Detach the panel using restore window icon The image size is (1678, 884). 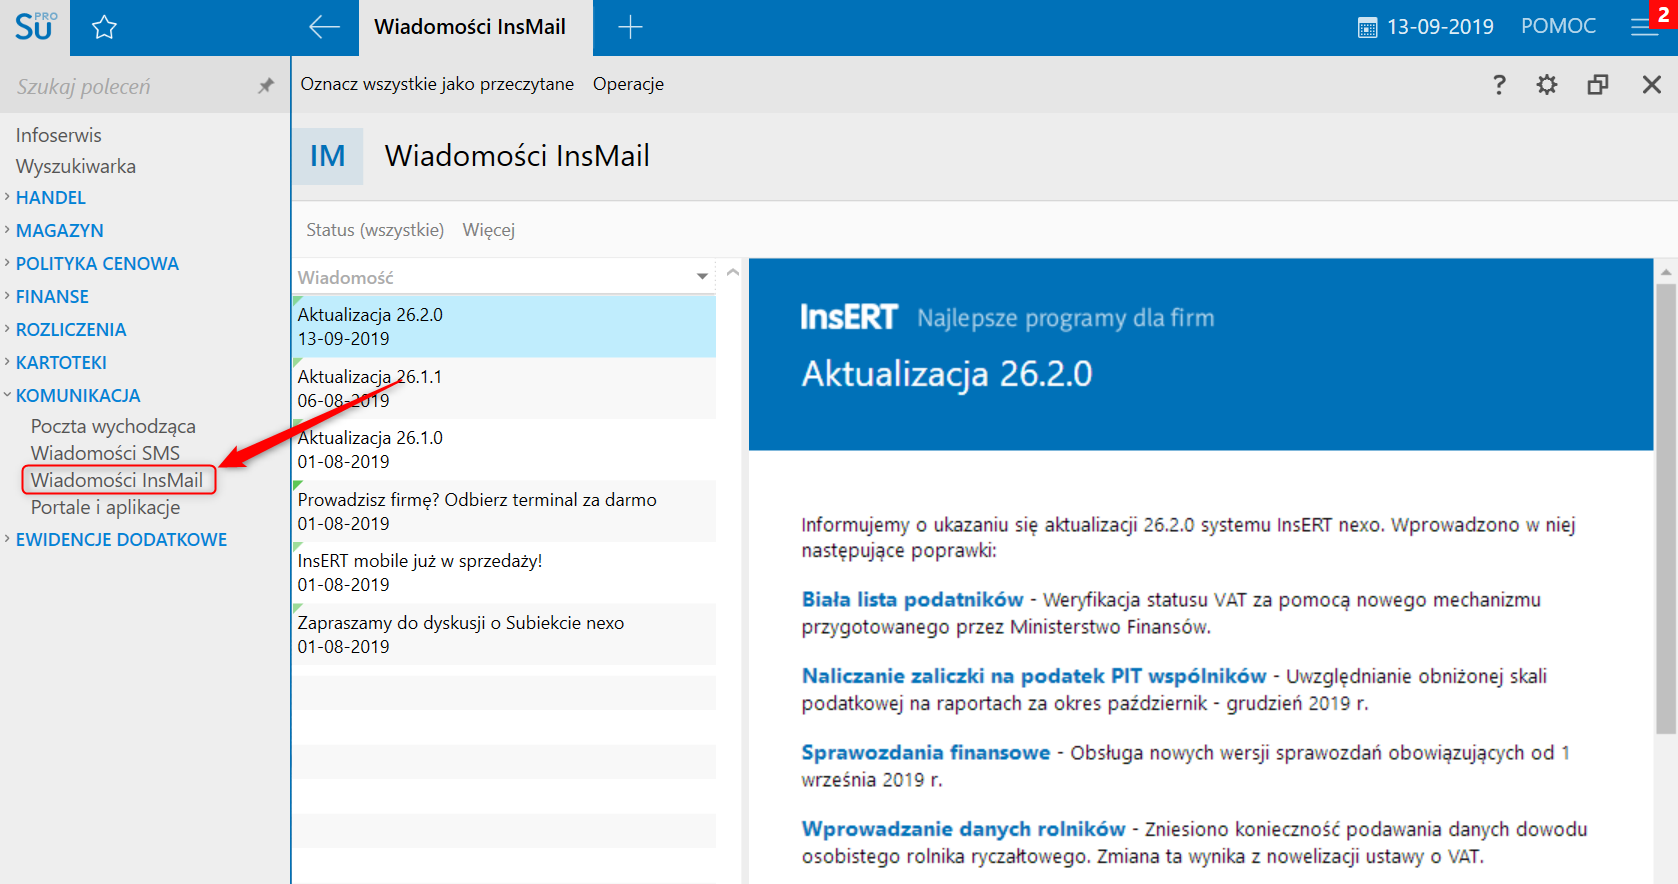[x=1597, y=85]
